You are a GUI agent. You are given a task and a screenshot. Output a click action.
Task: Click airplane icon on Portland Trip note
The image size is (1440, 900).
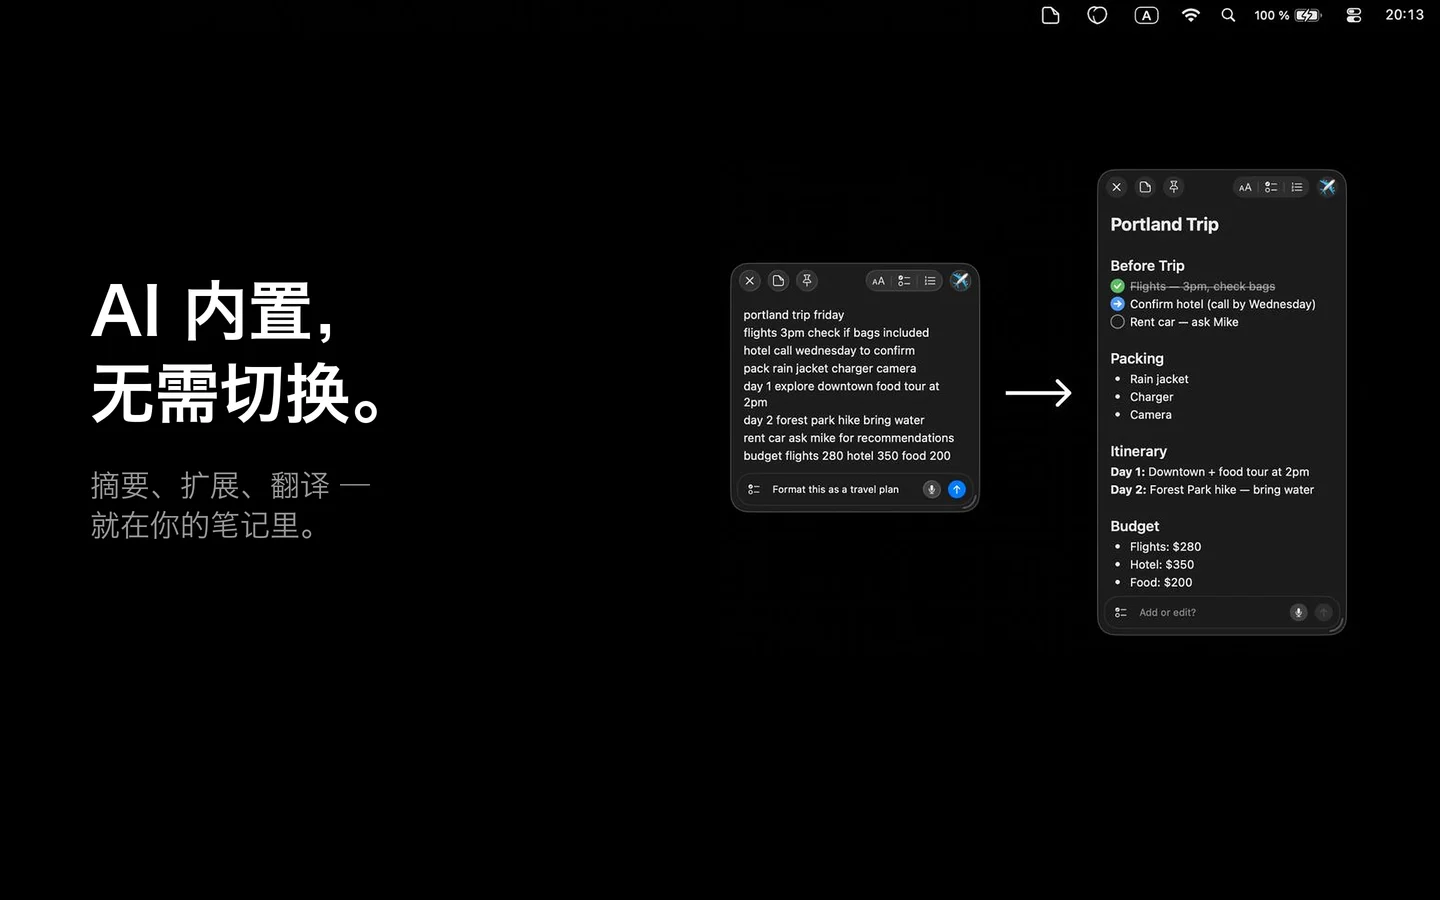(1327, 187)
